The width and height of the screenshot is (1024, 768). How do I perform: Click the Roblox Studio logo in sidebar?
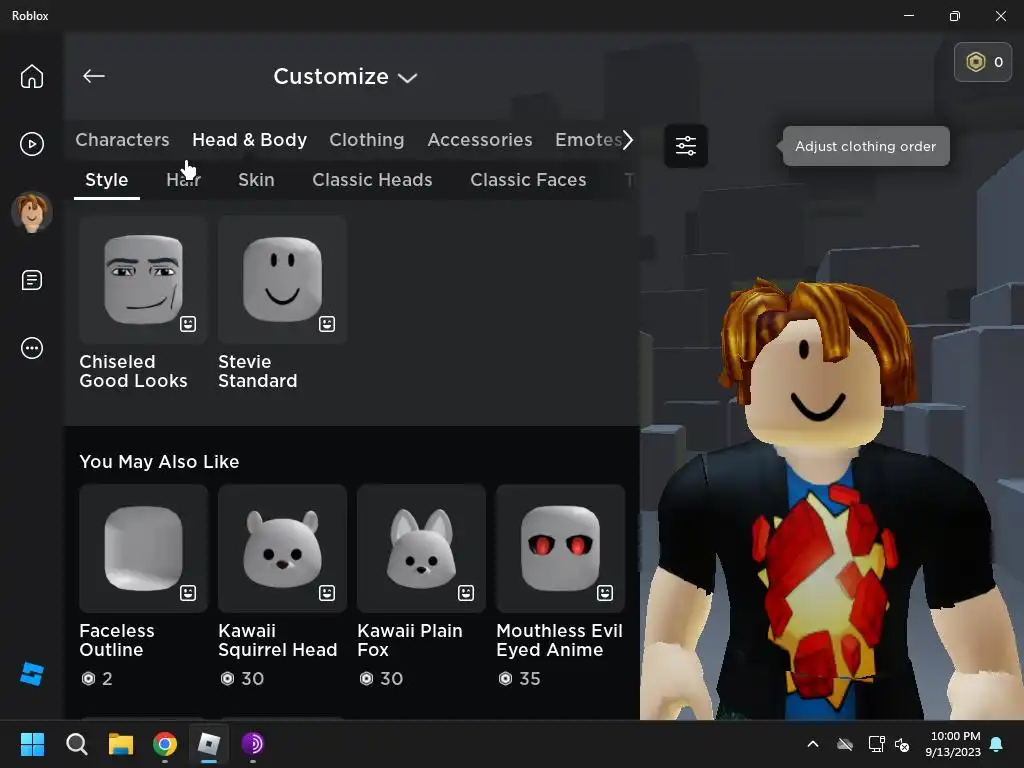31,674
